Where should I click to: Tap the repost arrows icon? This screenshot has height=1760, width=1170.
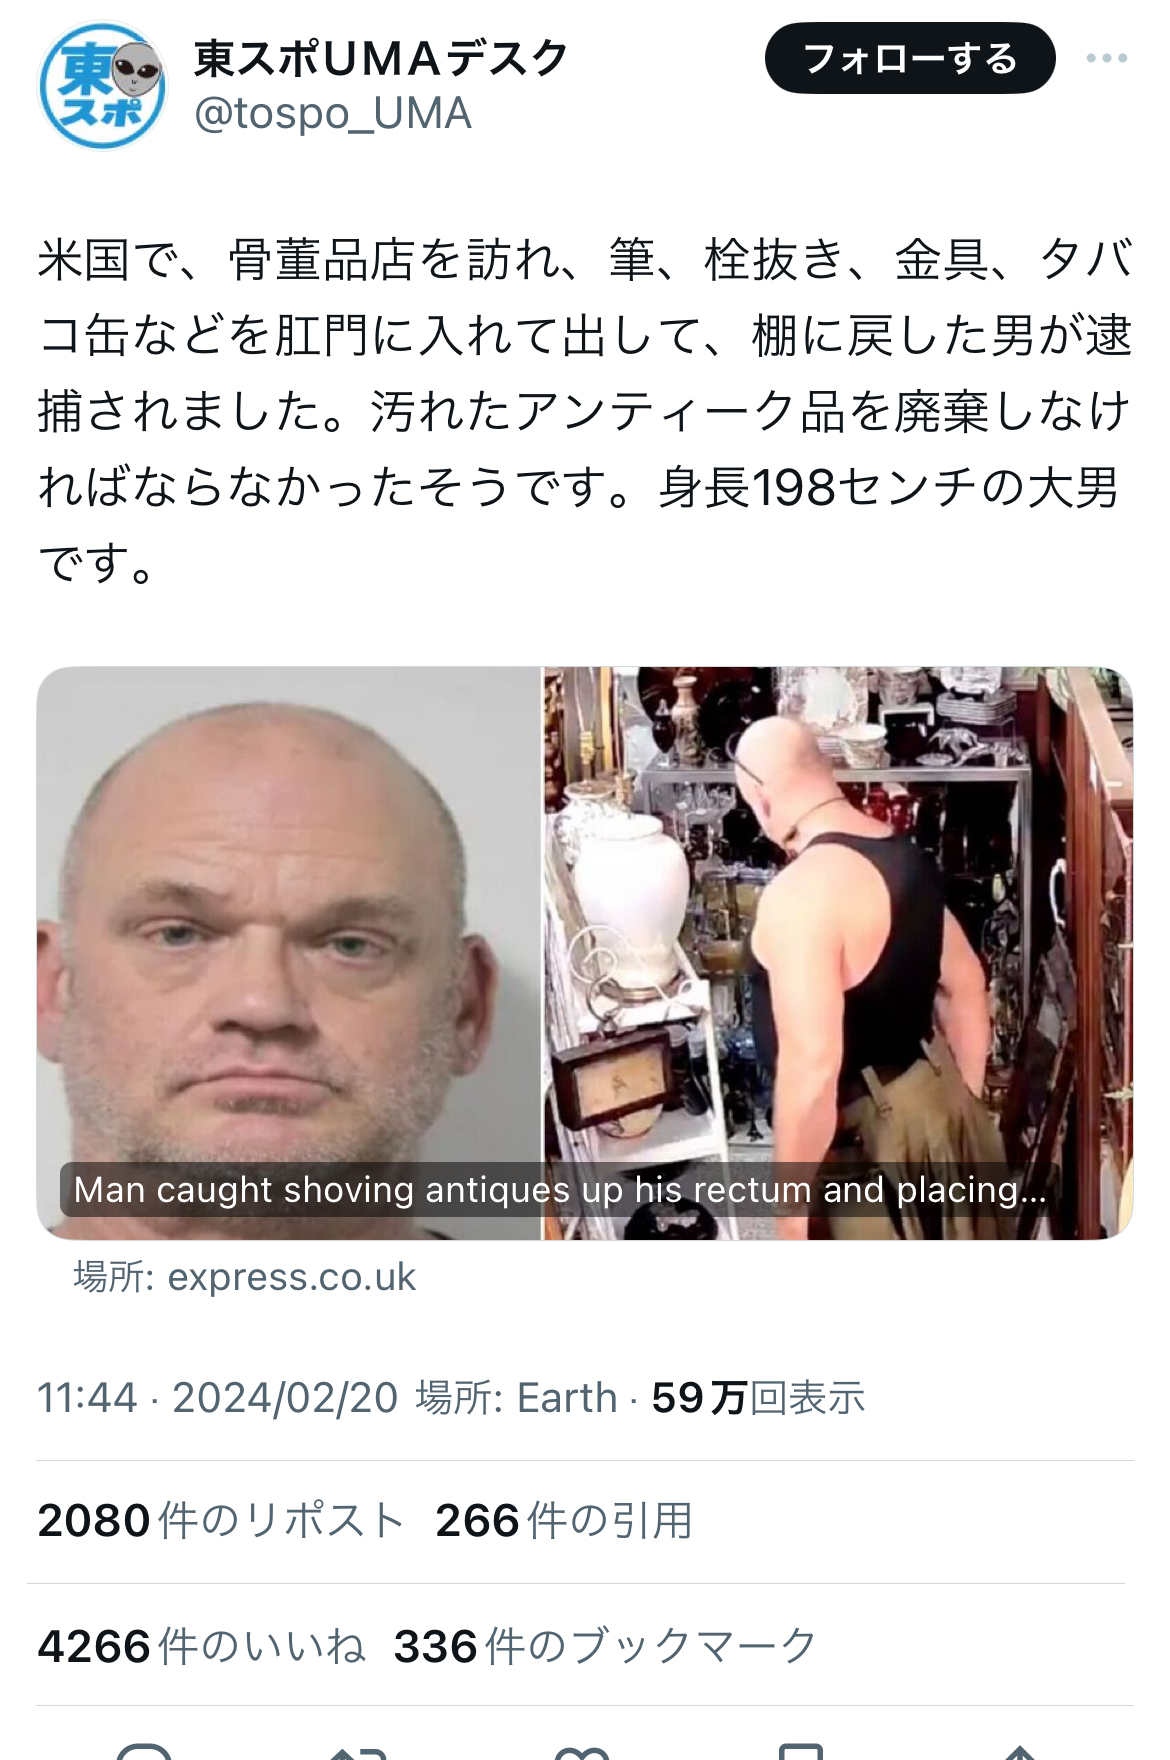click(x=359, y=1750)
